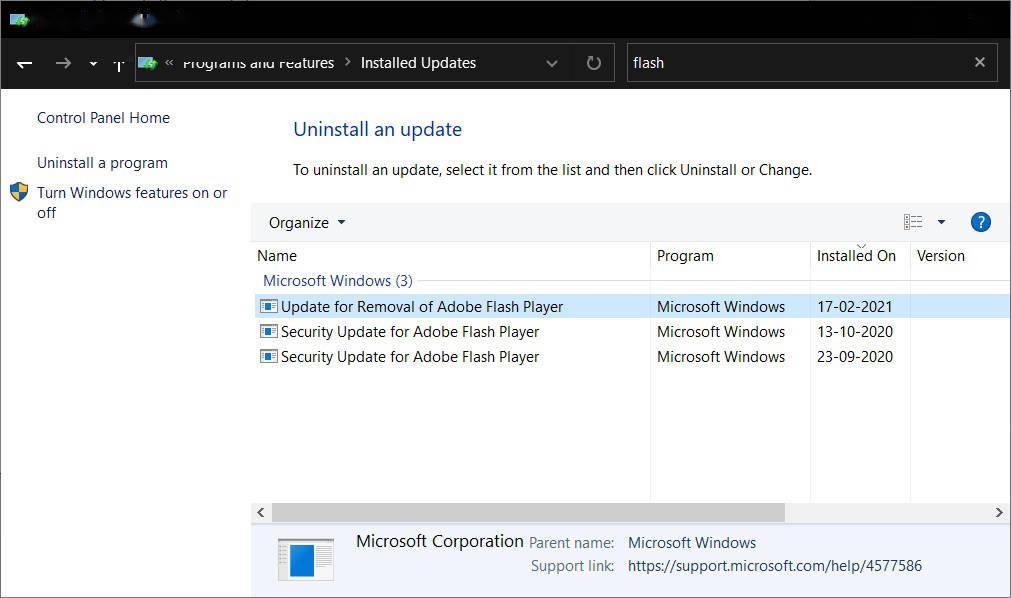Click Microsoft Windows program cell in first row

(x=721, y=306)
